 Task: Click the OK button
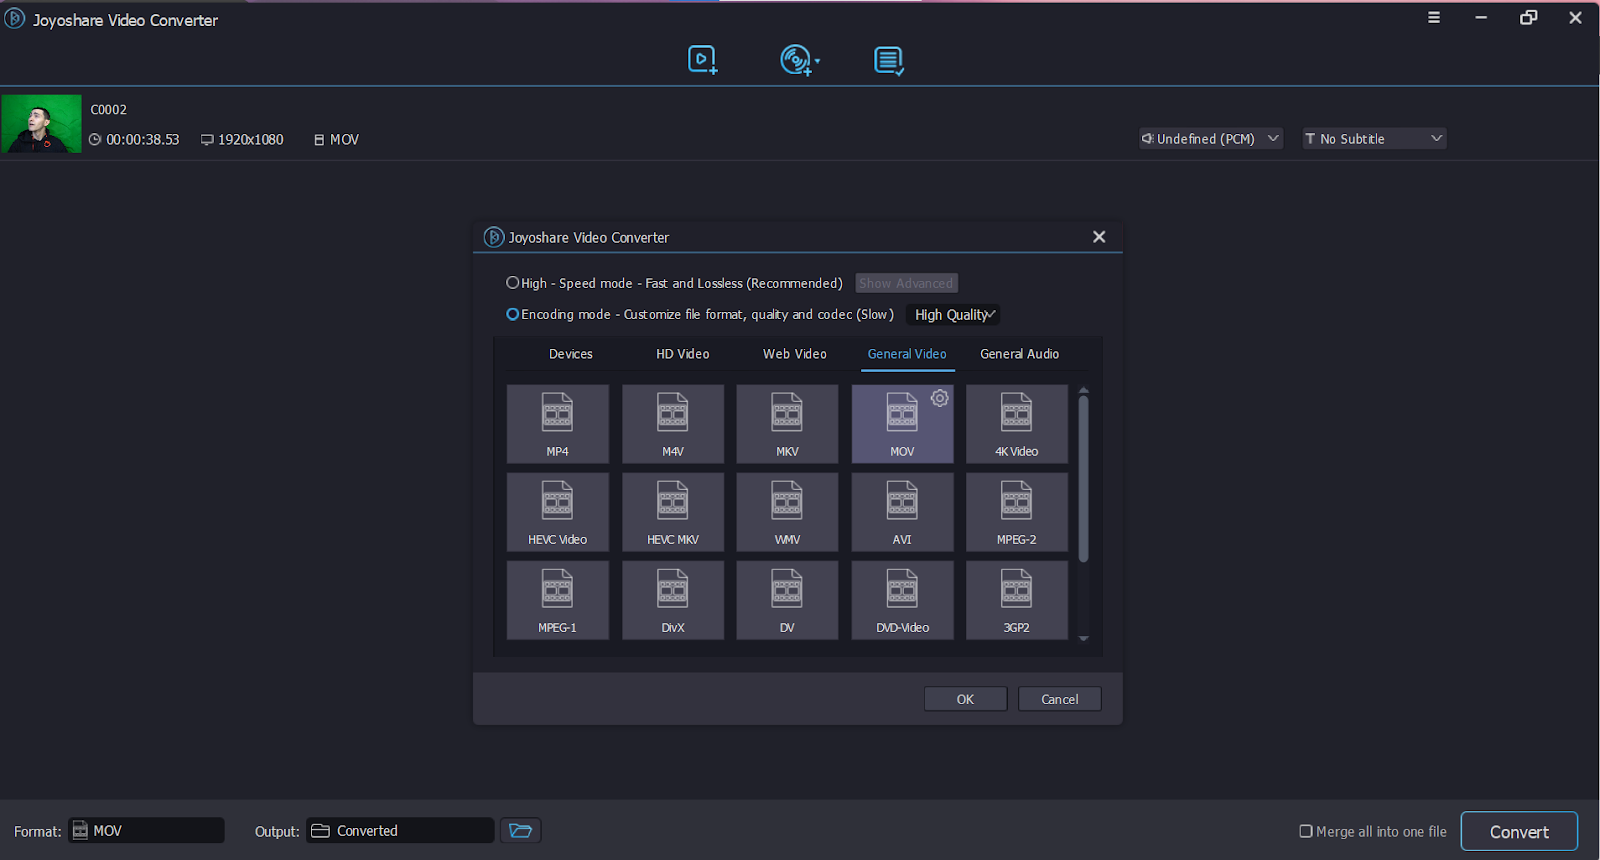[x=965, y=699]
